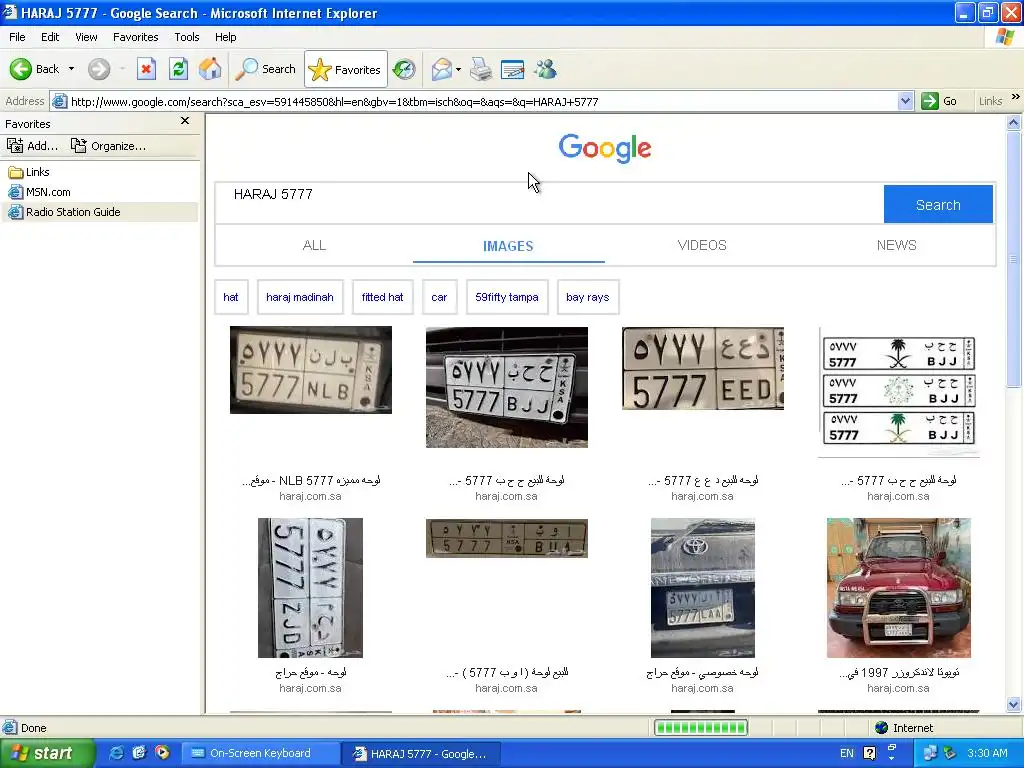Go to the Home page icon

pyautogui.click(x=210, y=69)
